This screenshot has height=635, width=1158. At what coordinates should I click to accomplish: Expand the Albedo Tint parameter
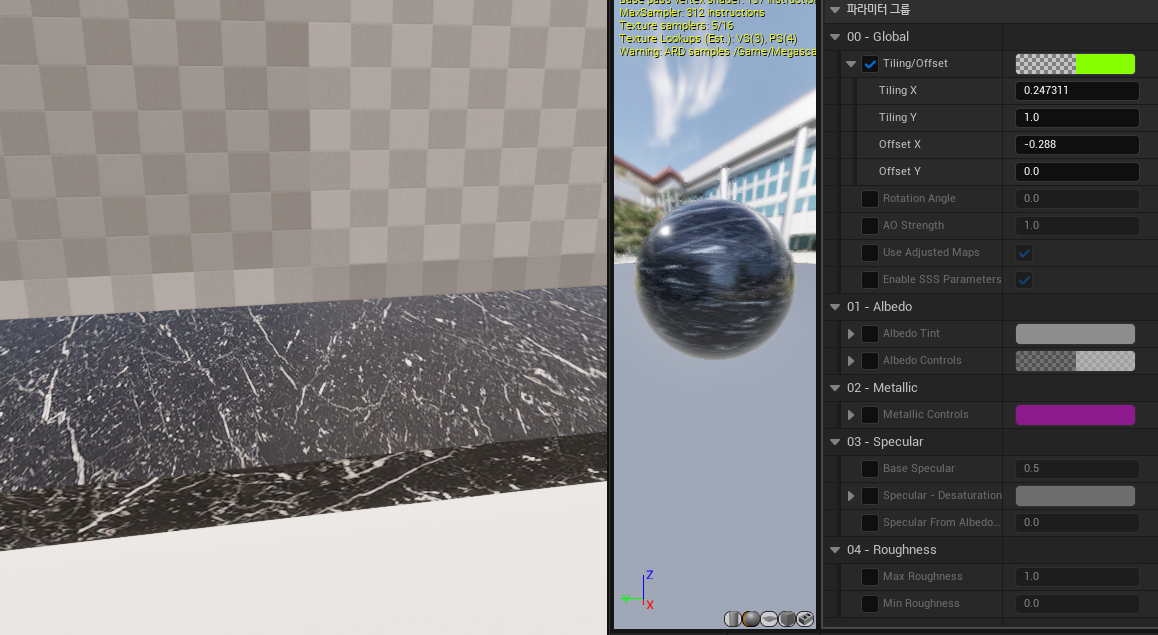(x=851, y=334)
